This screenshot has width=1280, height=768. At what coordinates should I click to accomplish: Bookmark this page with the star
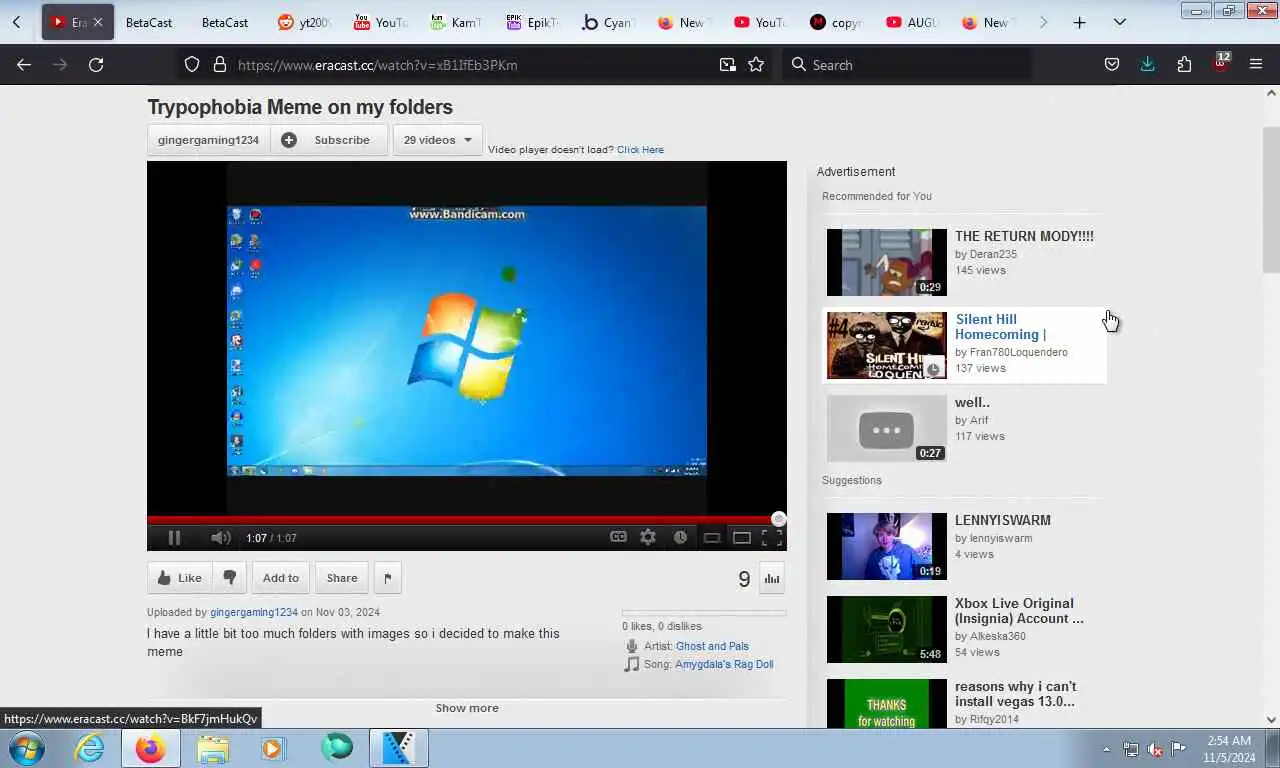click(756, 64)
